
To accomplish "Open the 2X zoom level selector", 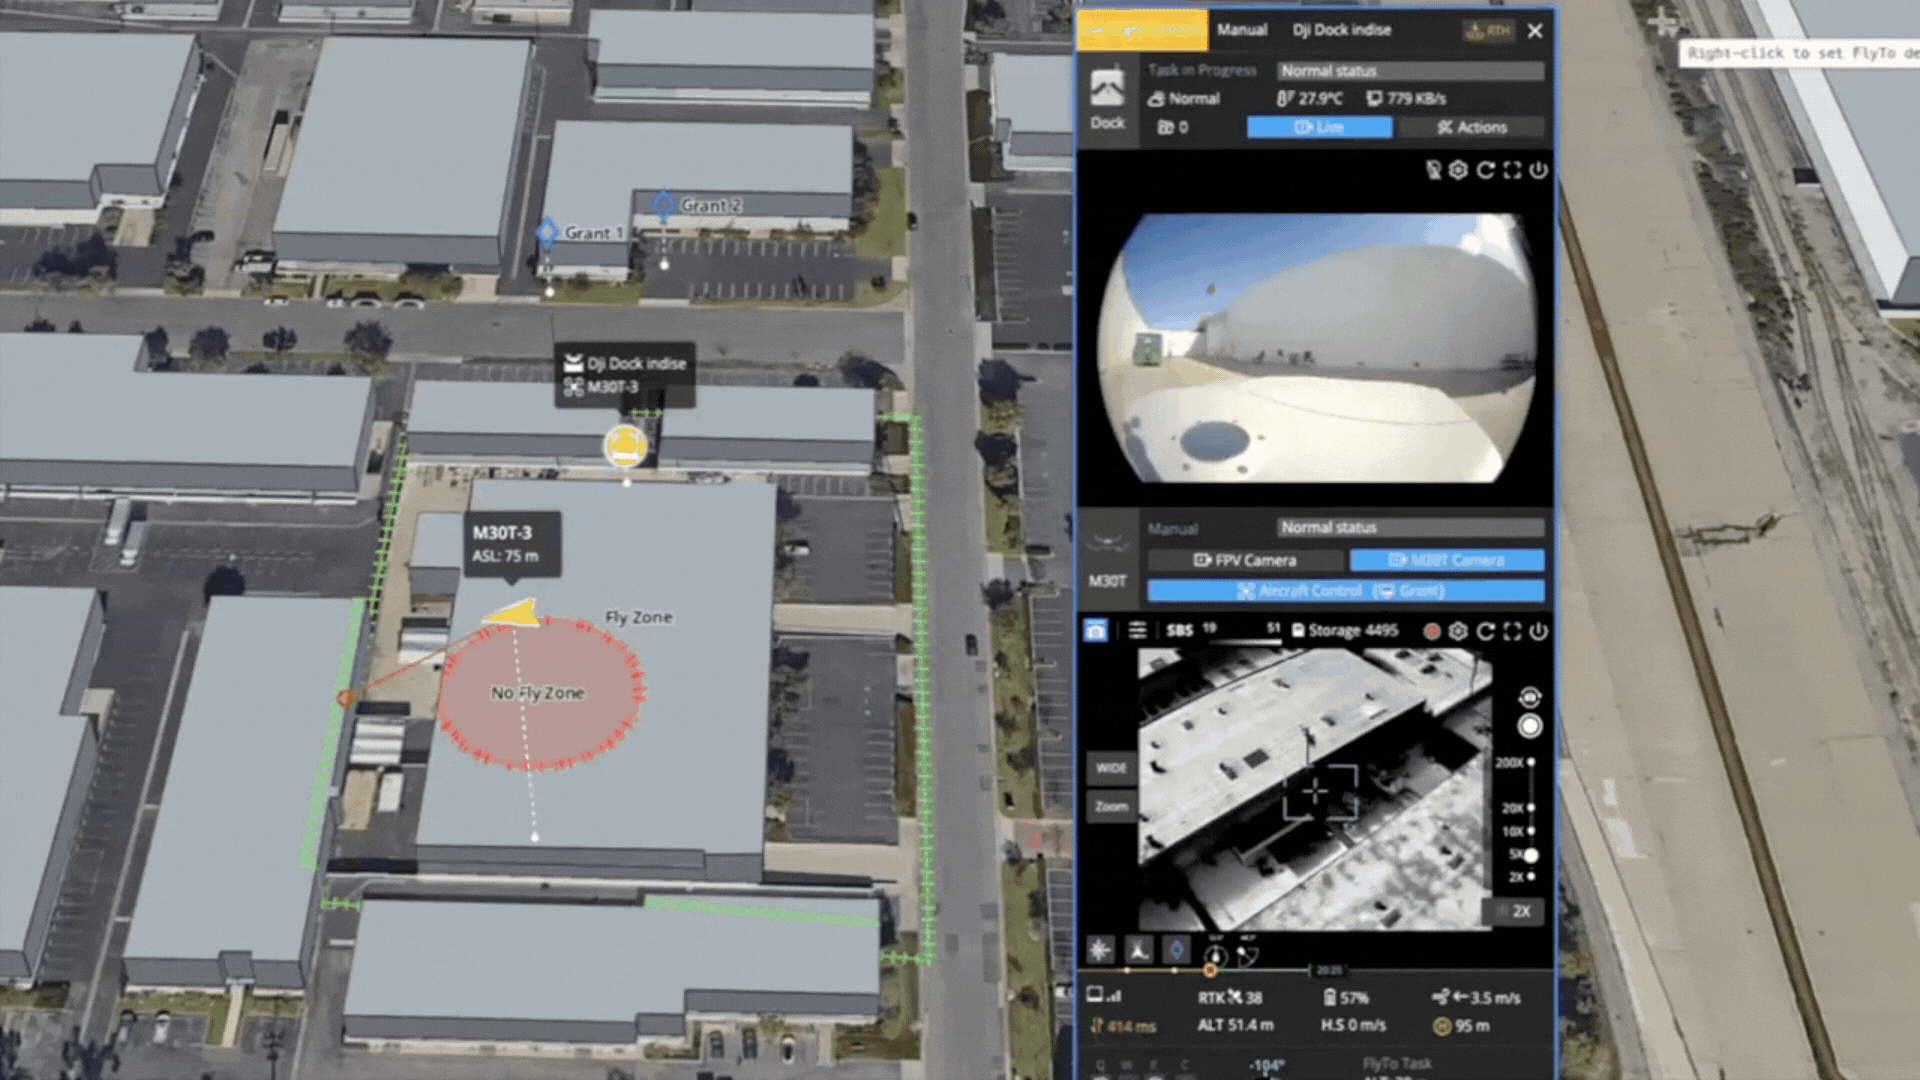I will [x=1515, y=911].
